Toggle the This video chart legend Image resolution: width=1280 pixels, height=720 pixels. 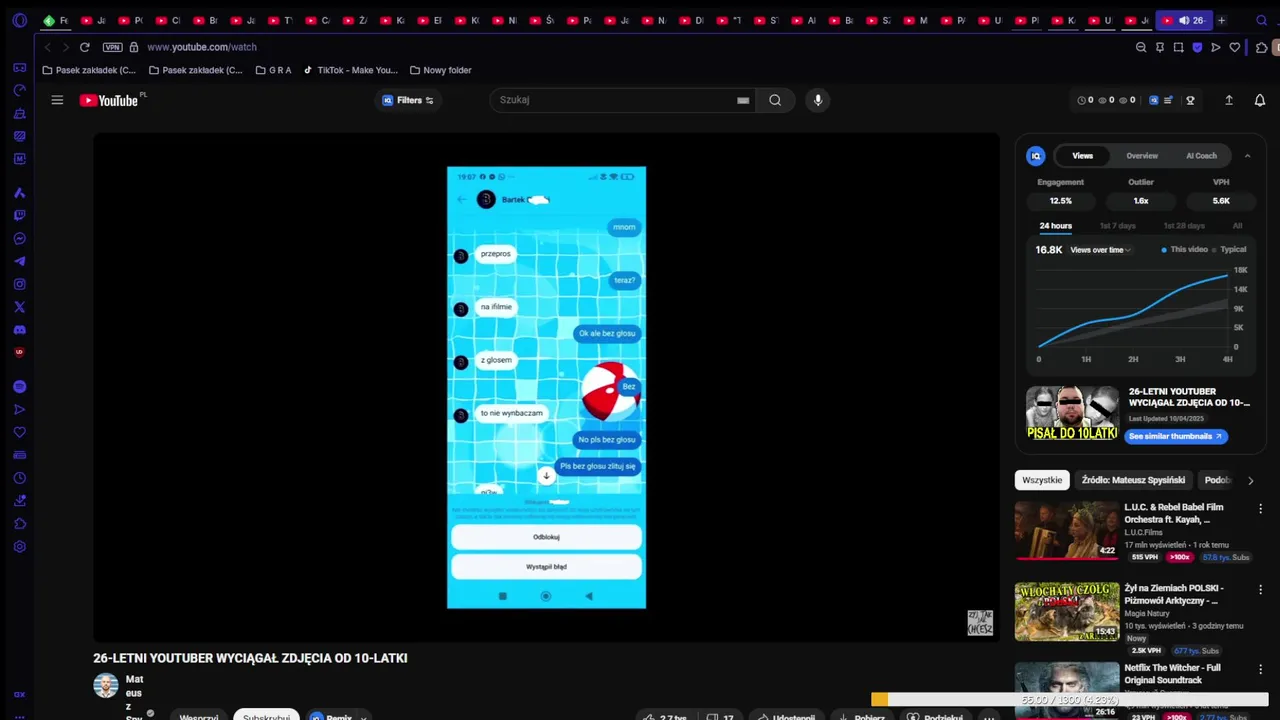tap(1185, 250)
